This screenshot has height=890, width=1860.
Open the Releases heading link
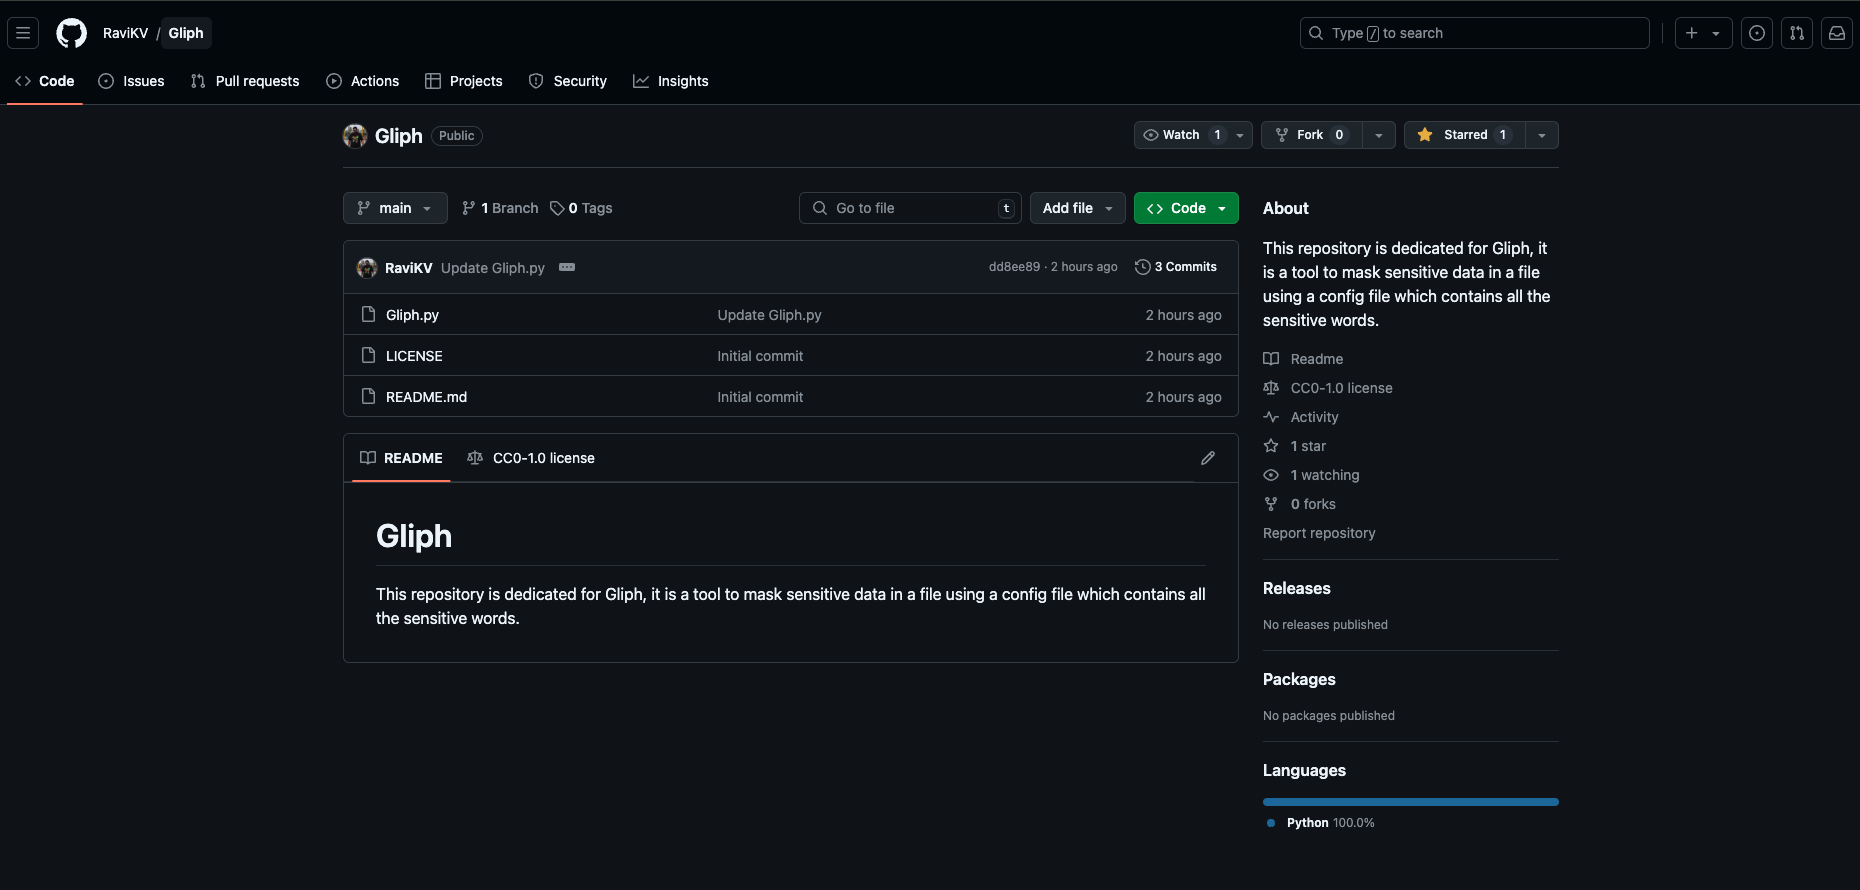(x=1297, y=588)
